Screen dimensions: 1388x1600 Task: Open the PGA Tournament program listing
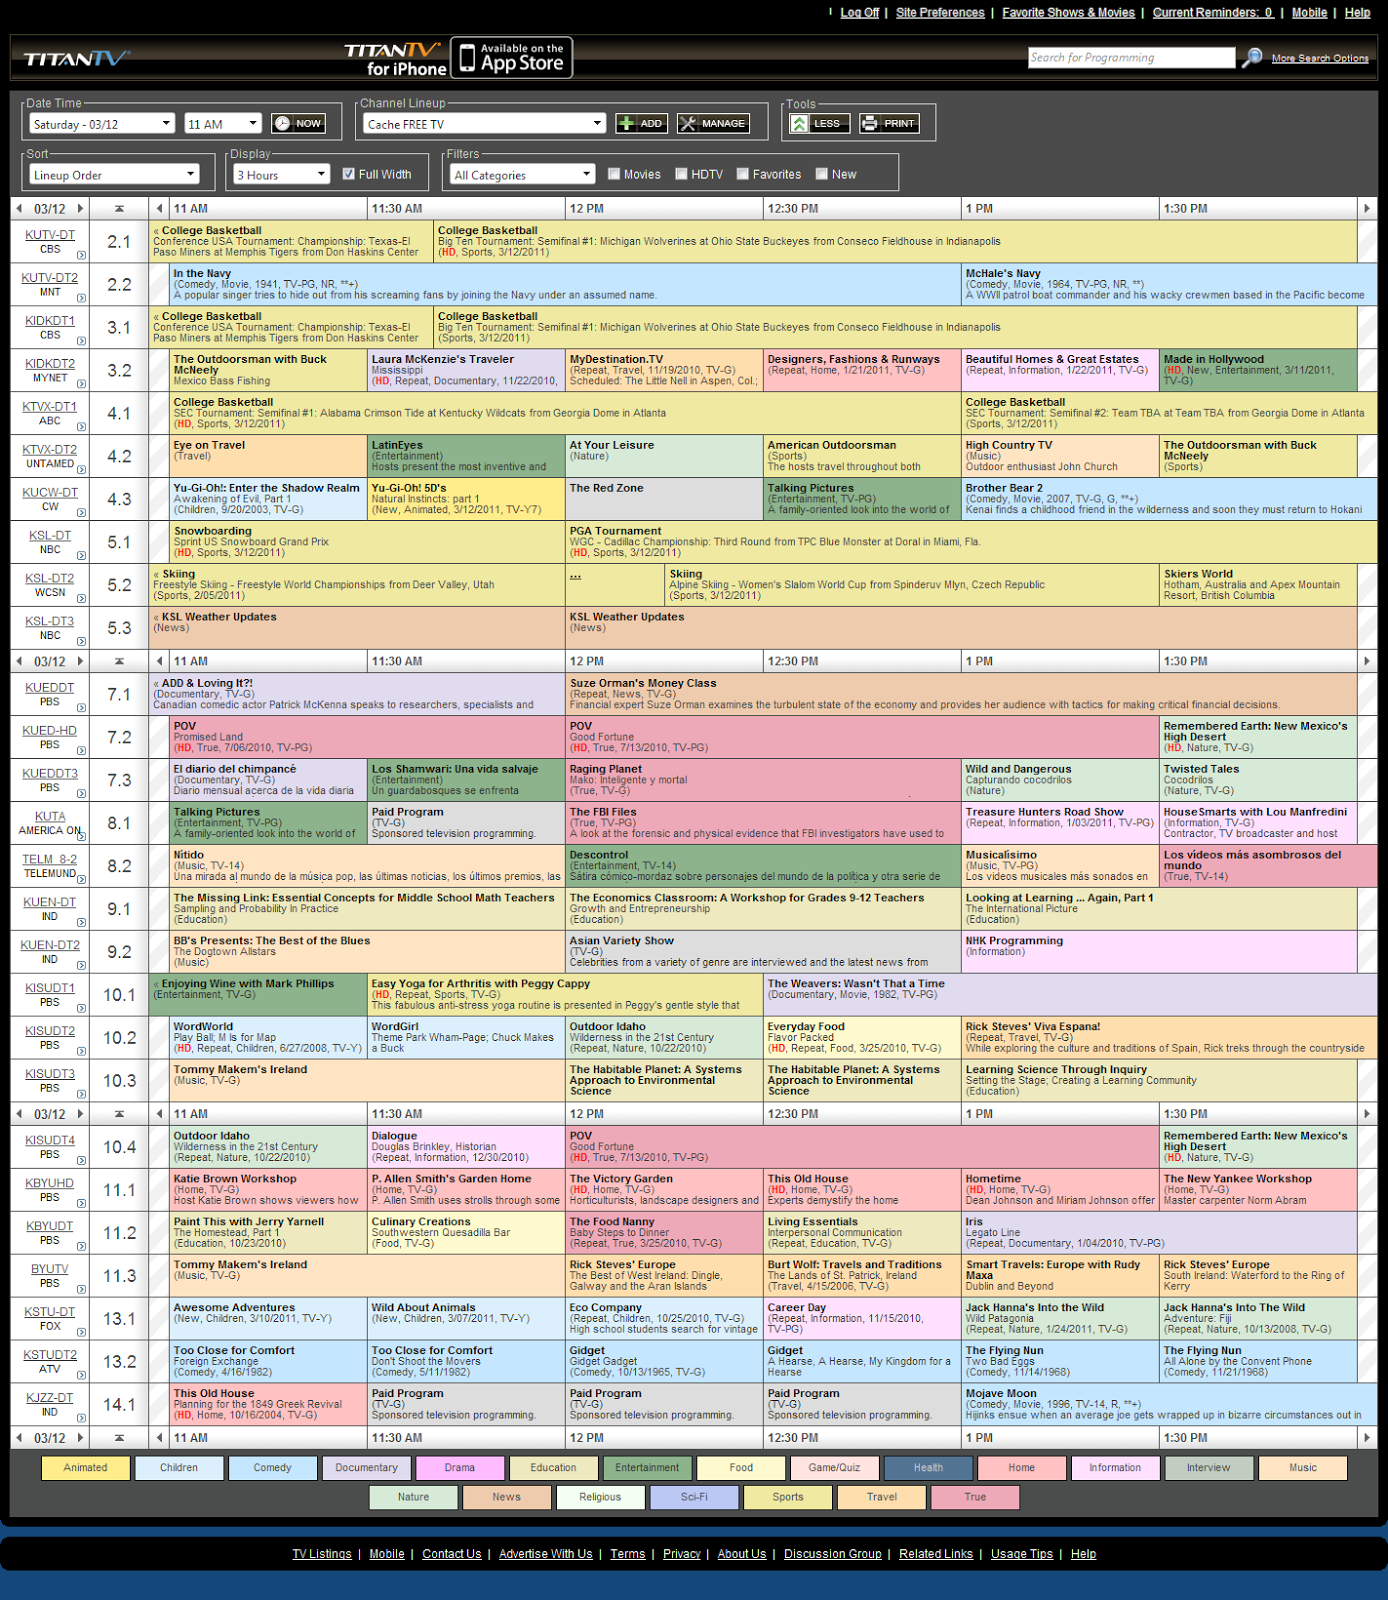(x=971, y=542)
